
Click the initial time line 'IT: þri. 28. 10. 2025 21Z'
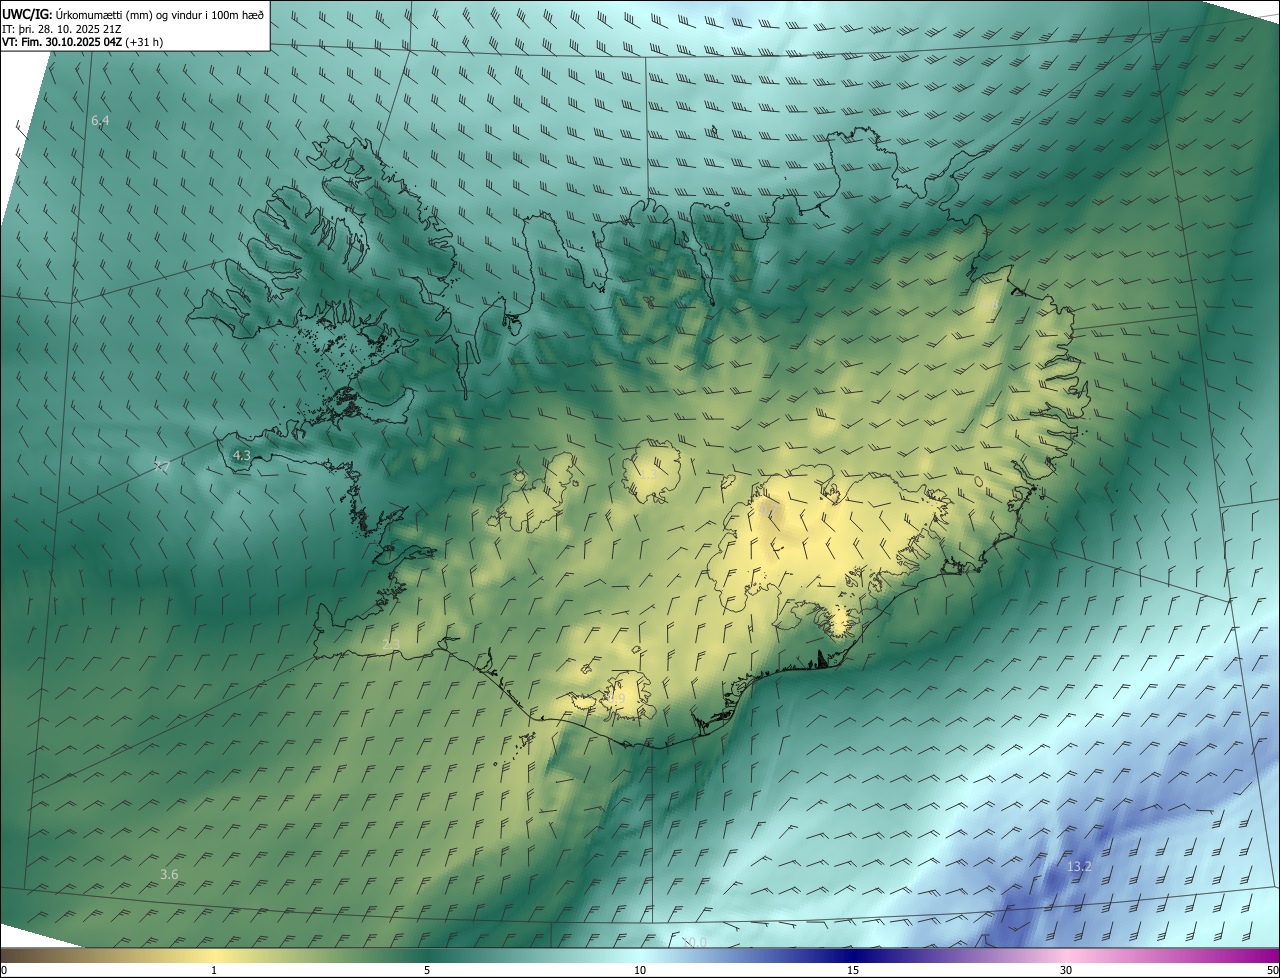pos(62,29)
